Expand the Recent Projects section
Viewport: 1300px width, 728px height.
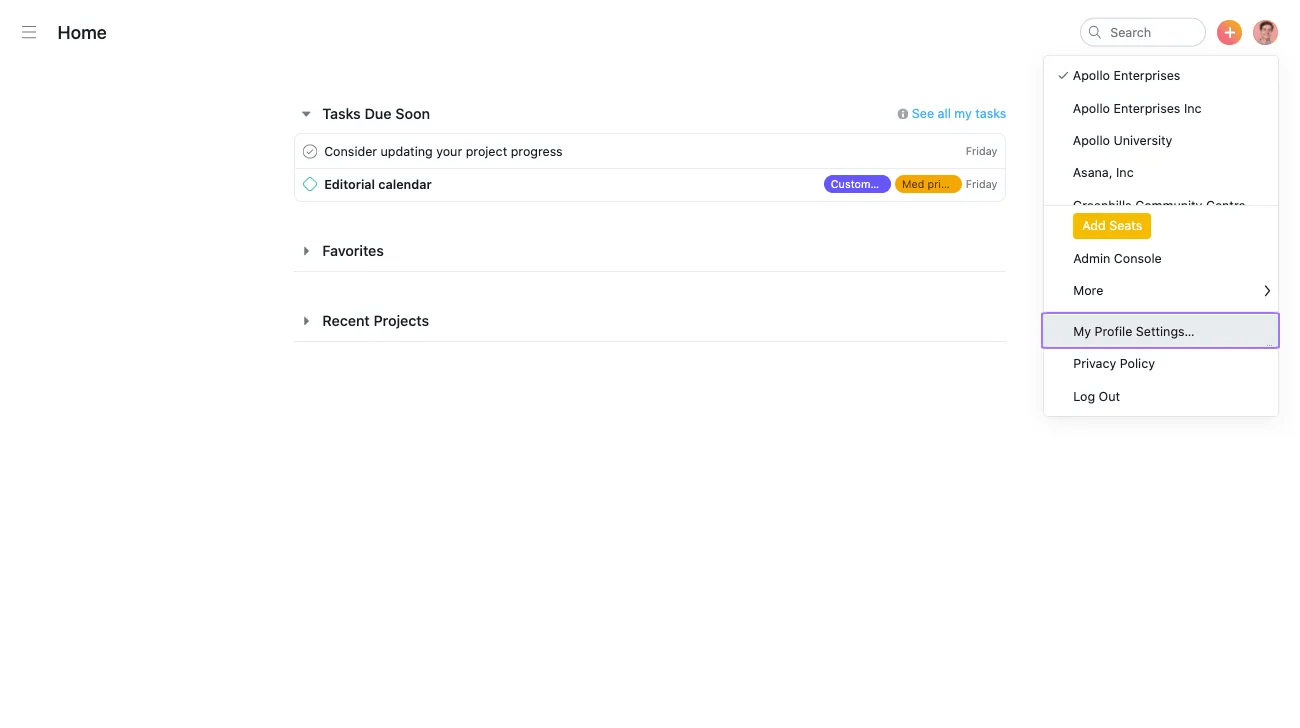click(306, 321)
